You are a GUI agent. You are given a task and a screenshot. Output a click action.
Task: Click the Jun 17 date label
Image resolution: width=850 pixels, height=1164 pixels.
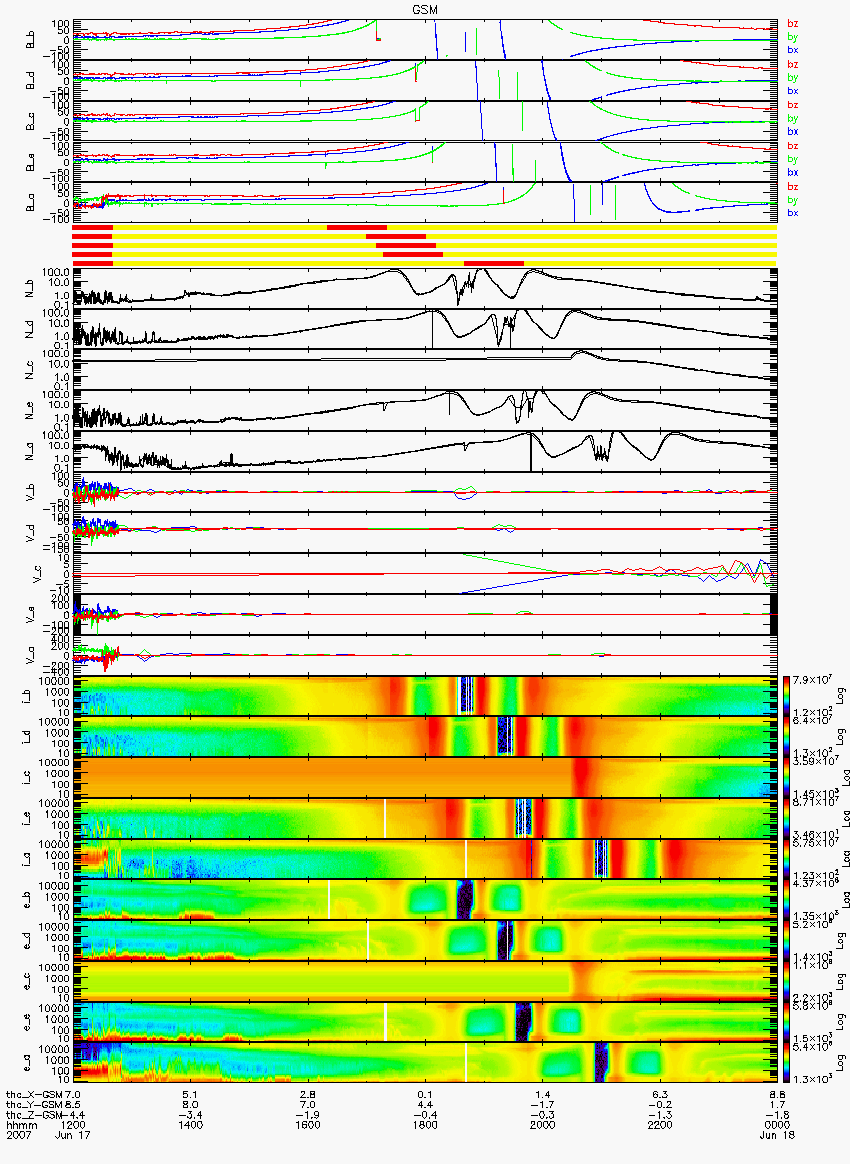point(72,1135)
